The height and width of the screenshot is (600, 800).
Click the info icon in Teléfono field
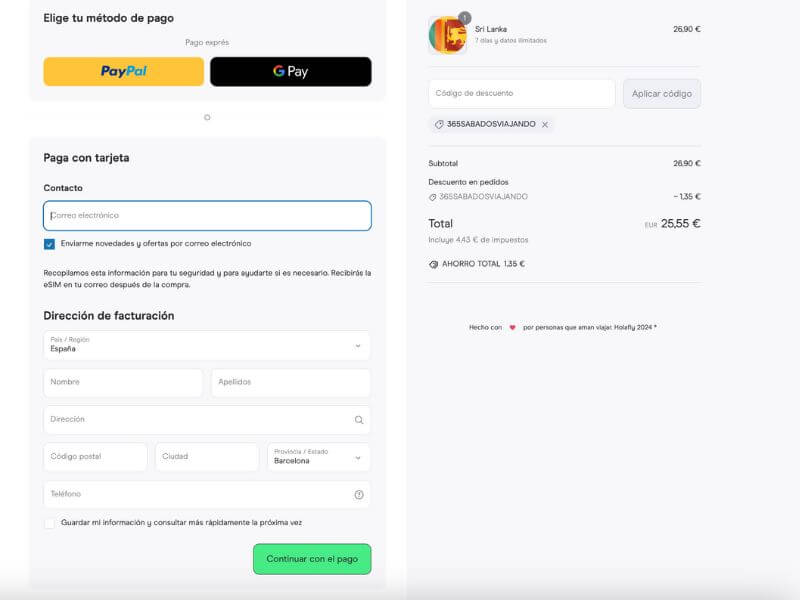pyautogui.click(x=359, y=494)
